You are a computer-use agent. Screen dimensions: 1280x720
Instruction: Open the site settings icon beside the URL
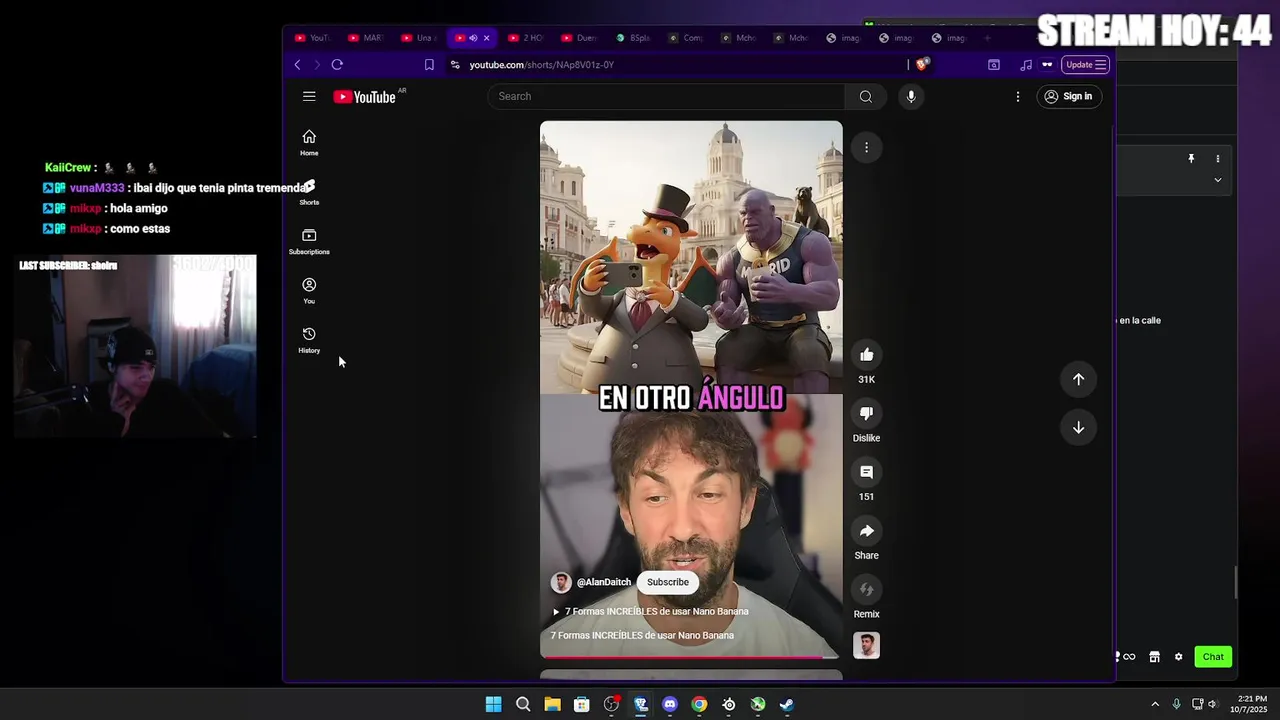tap(455, 65)
